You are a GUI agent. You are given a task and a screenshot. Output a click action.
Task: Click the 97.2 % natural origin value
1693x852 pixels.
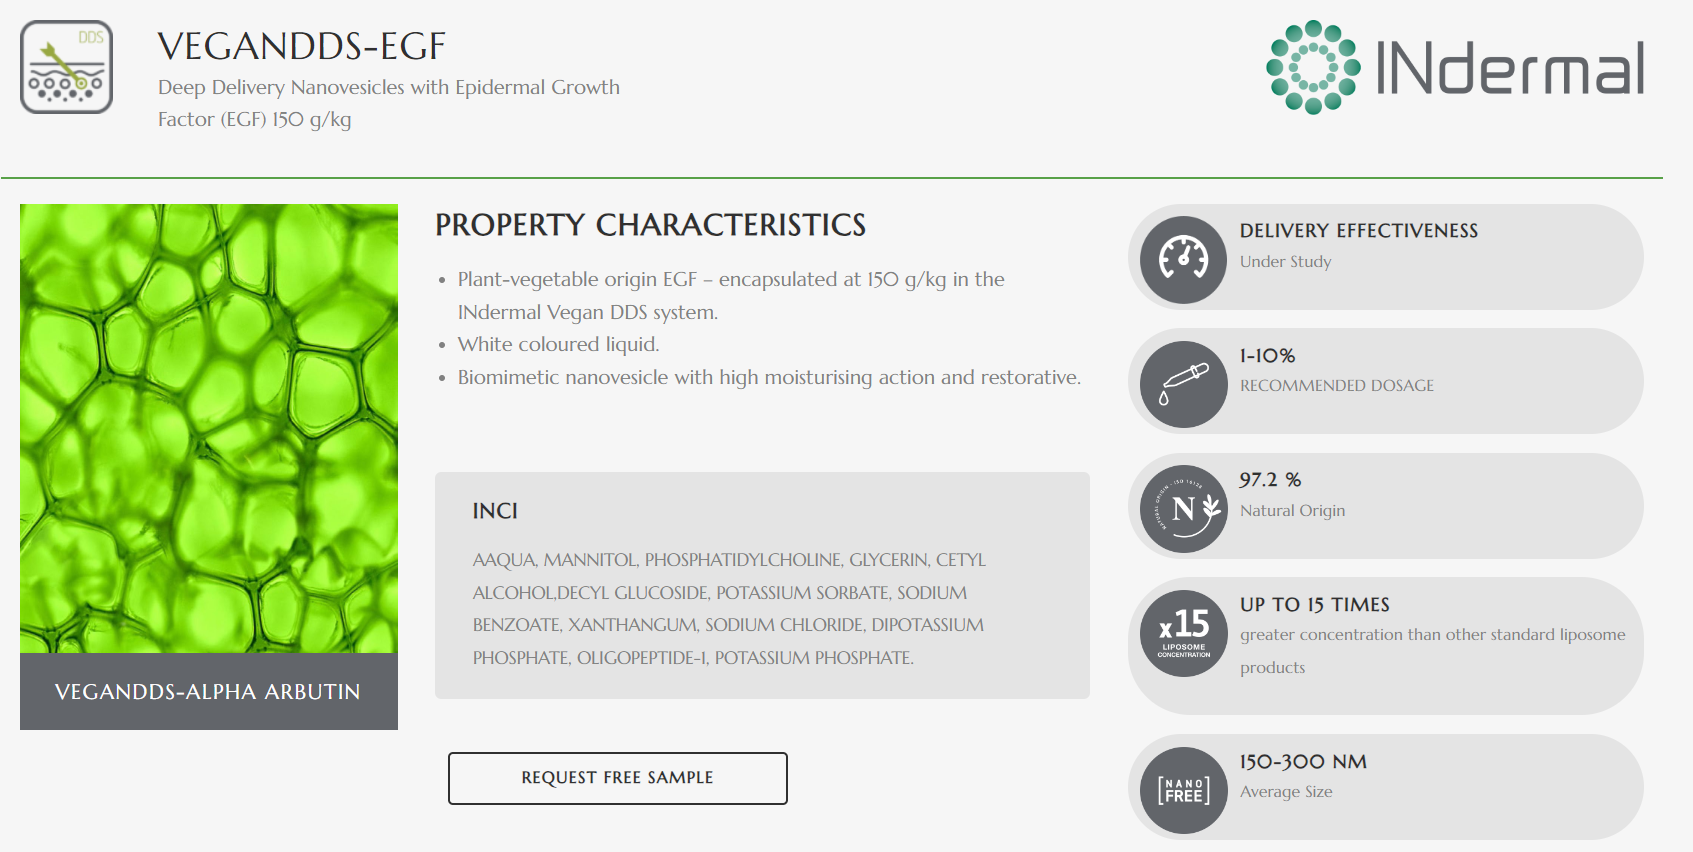click(x=1270, y=480)
